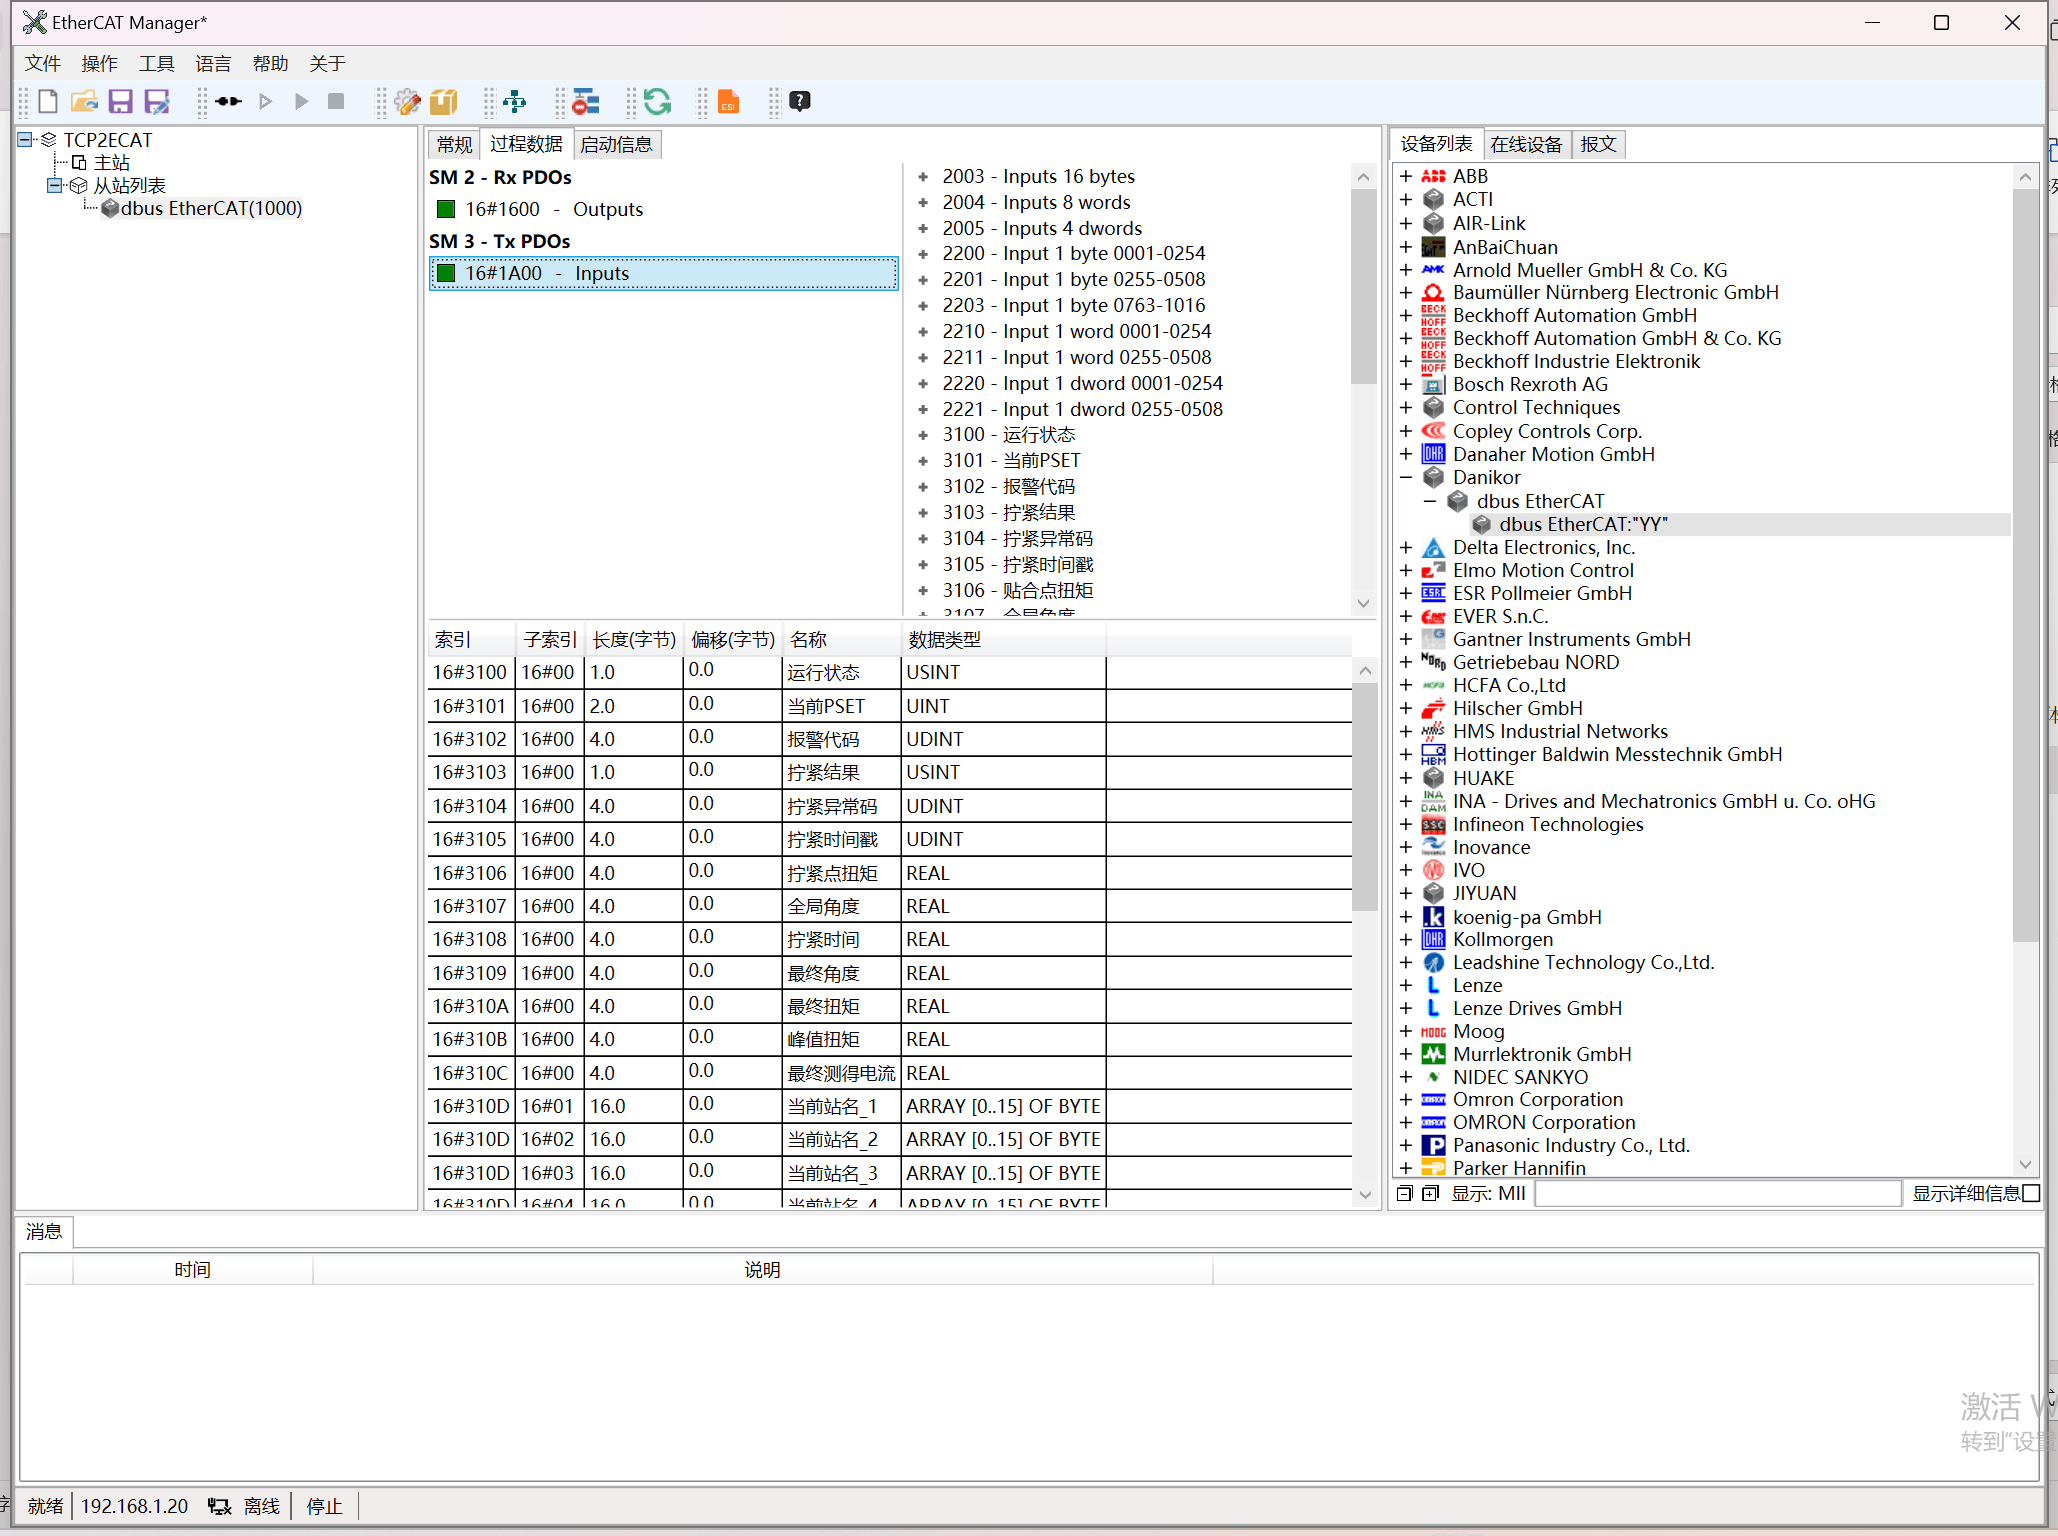
Task: Collapse the 从站列表 tree node
Action: point(55,185)
